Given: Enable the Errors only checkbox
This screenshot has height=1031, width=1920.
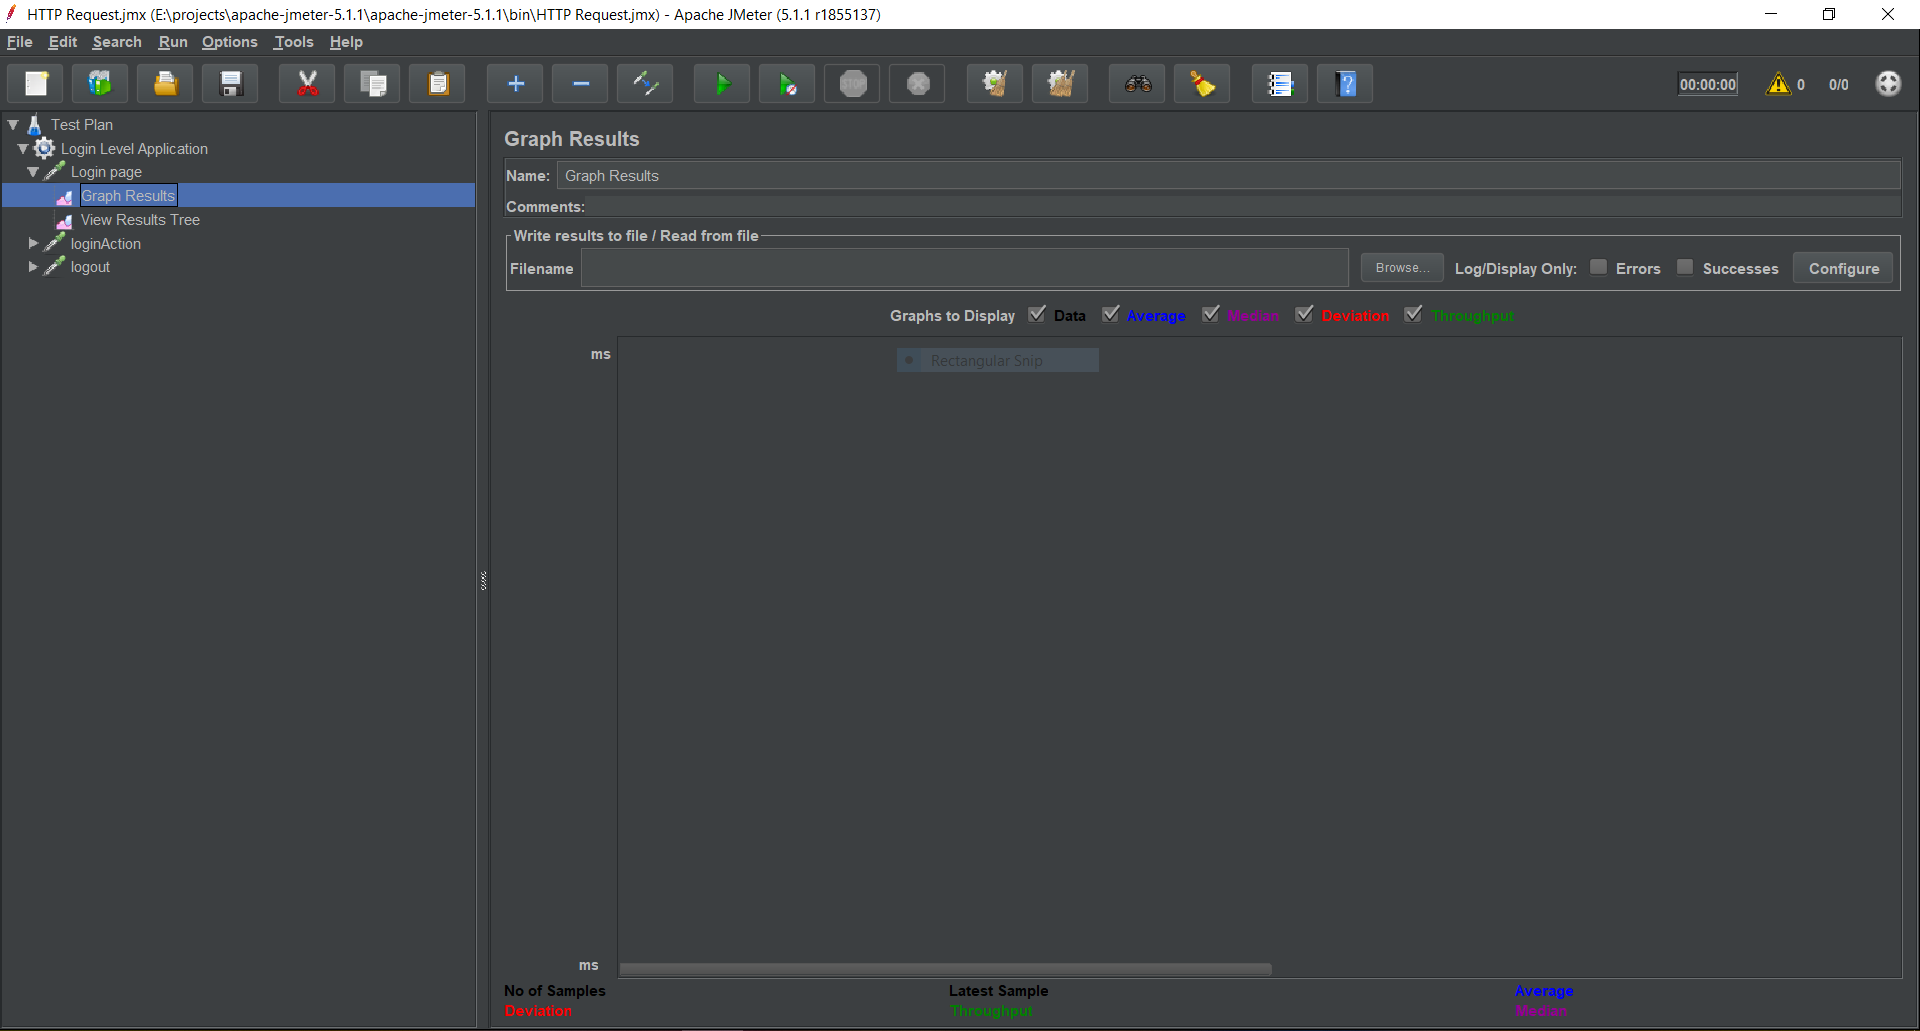Looking at the screenshot, I should 1598,267.
